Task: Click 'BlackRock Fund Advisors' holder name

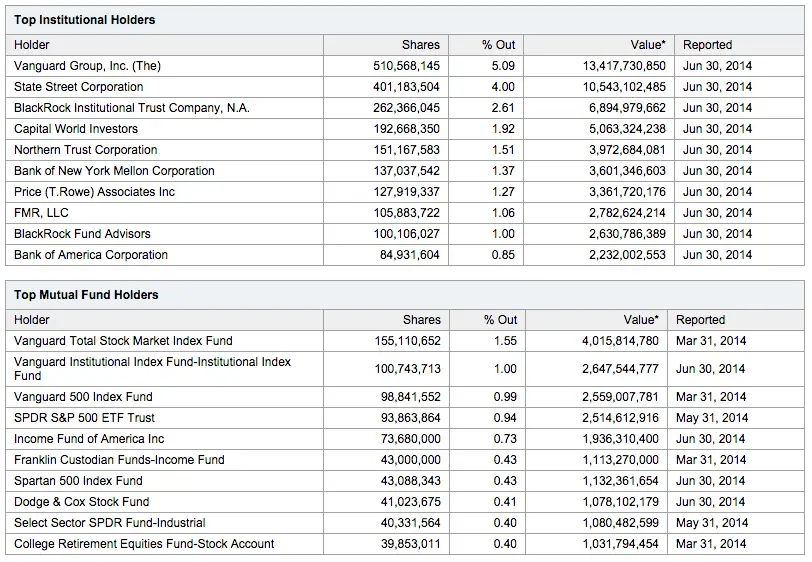Action: pos(82,234)
